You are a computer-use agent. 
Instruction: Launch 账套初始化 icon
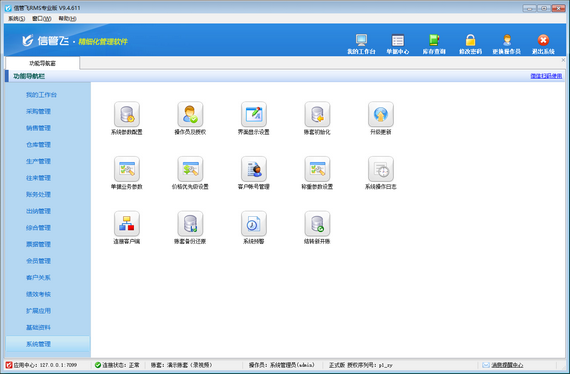click(317, 114)
